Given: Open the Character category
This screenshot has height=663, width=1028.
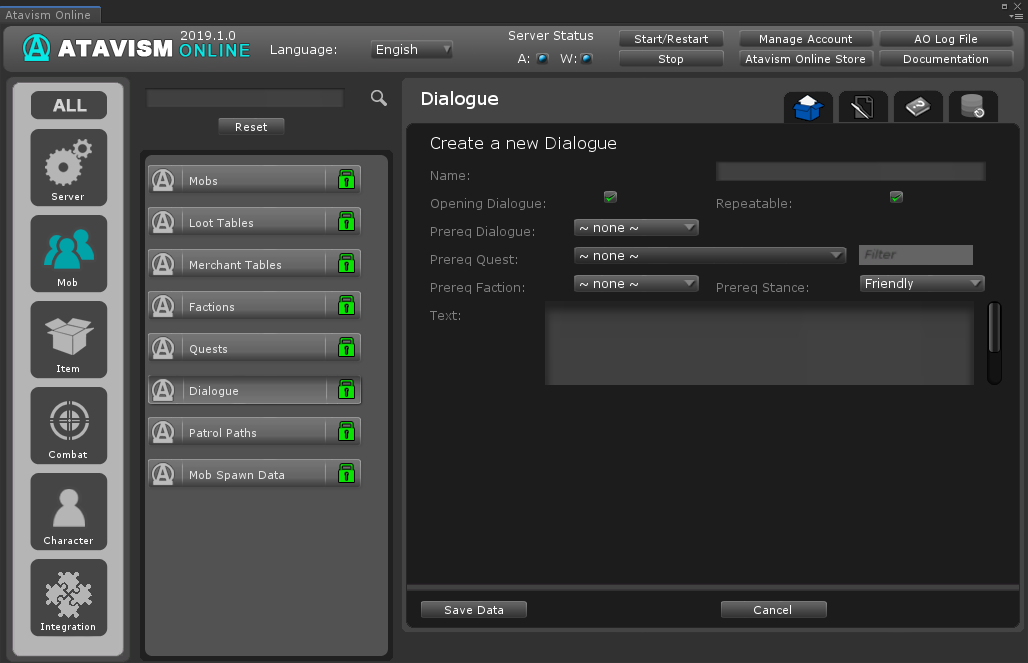Looking at the screenshot, I should coord(68,511).
